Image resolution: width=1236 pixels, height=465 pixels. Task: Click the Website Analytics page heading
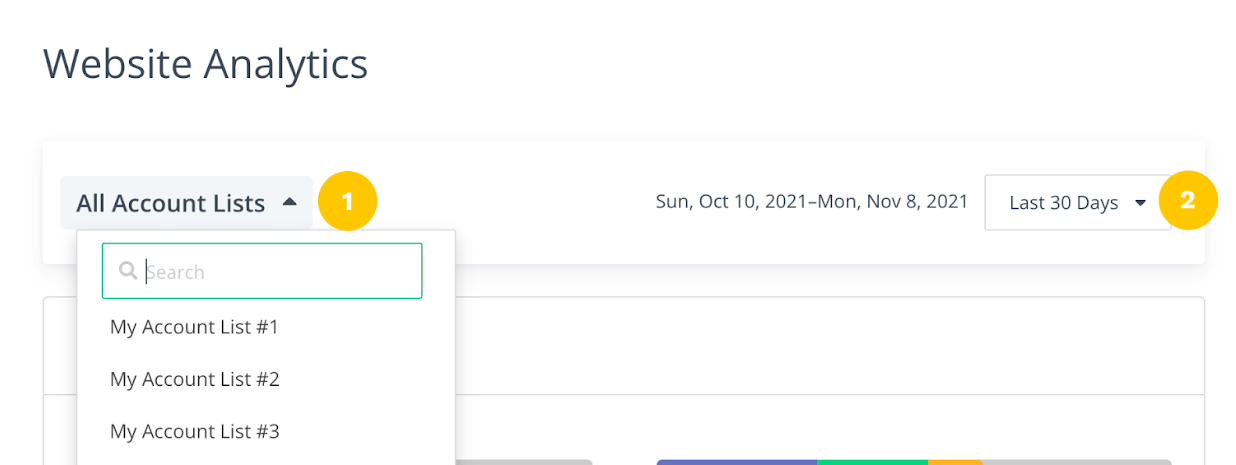click(206, 64)
